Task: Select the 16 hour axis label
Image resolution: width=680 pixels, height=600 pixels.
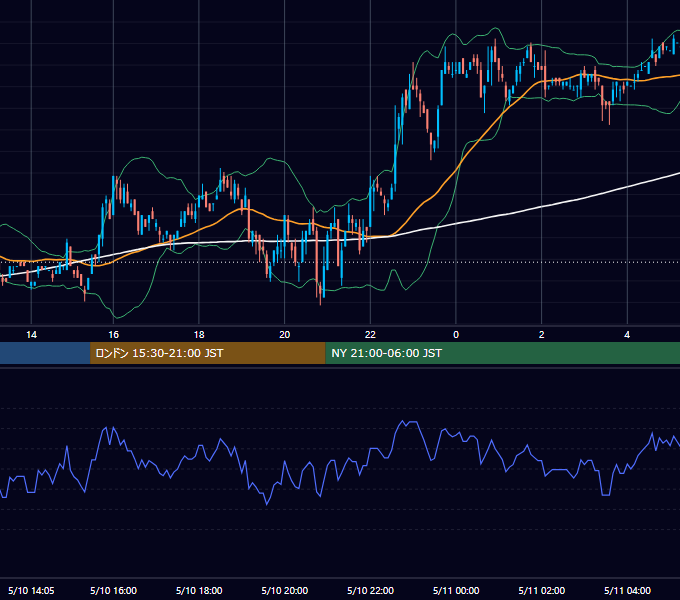Action: click(x=113, y=335)
